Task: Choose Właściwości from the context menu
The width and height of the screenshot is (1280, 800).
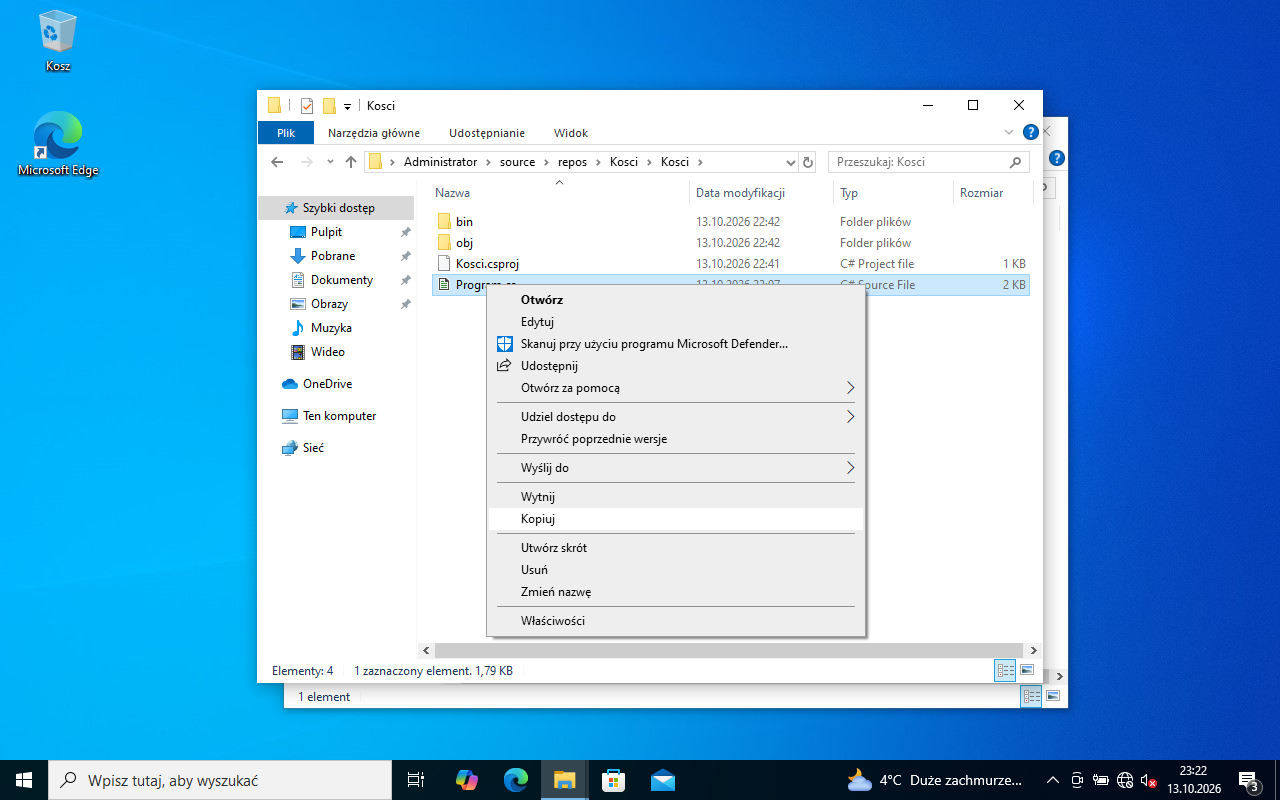Action: (675, 621)
